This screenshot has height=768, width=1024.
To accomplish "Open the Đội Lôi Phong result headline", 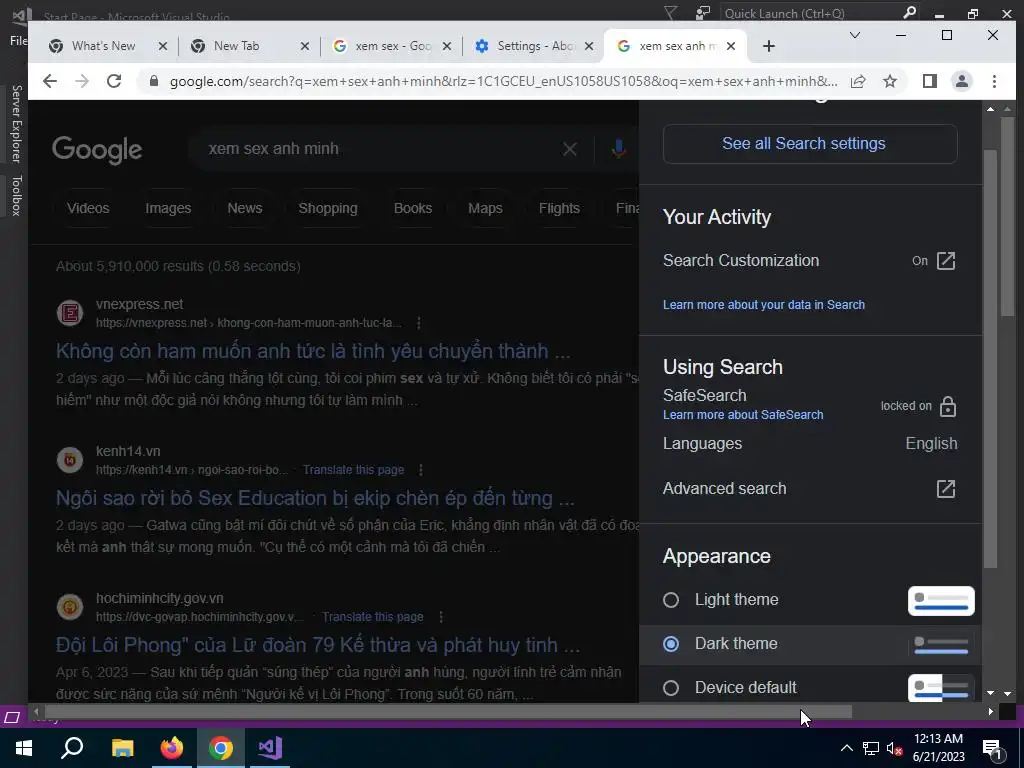I will [x=317, y=645].
